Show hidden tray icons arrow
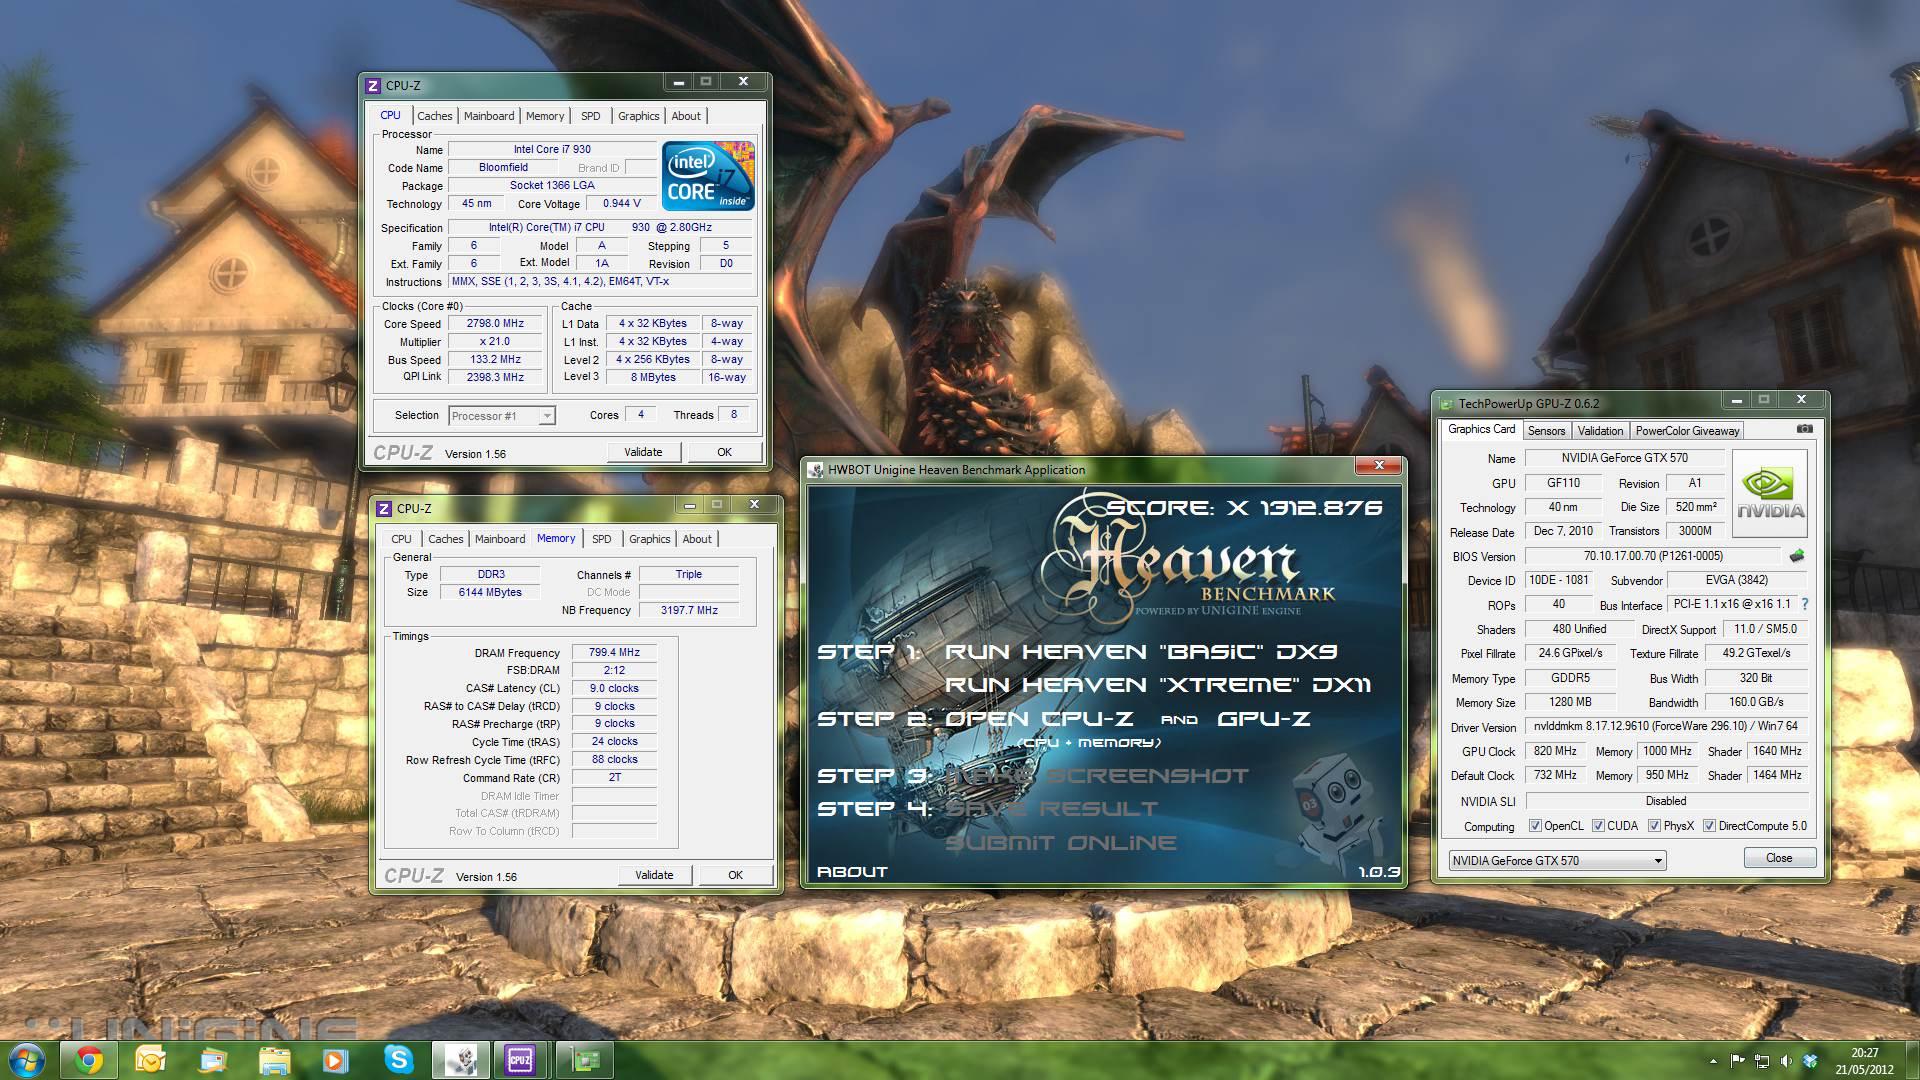Image resolution: width=1920 pixels, height=1080 pixels. (1714, 1061)
